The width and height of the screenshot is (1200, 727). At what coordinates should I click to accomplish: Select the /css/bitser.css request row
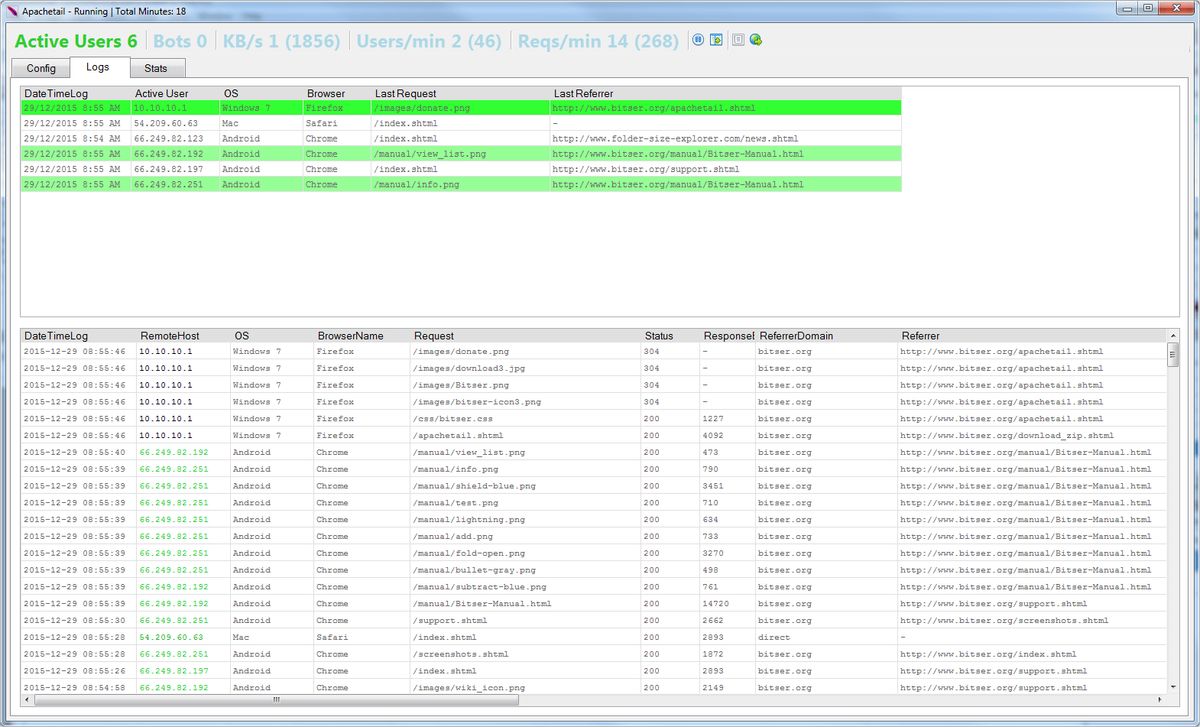point(593,419)
